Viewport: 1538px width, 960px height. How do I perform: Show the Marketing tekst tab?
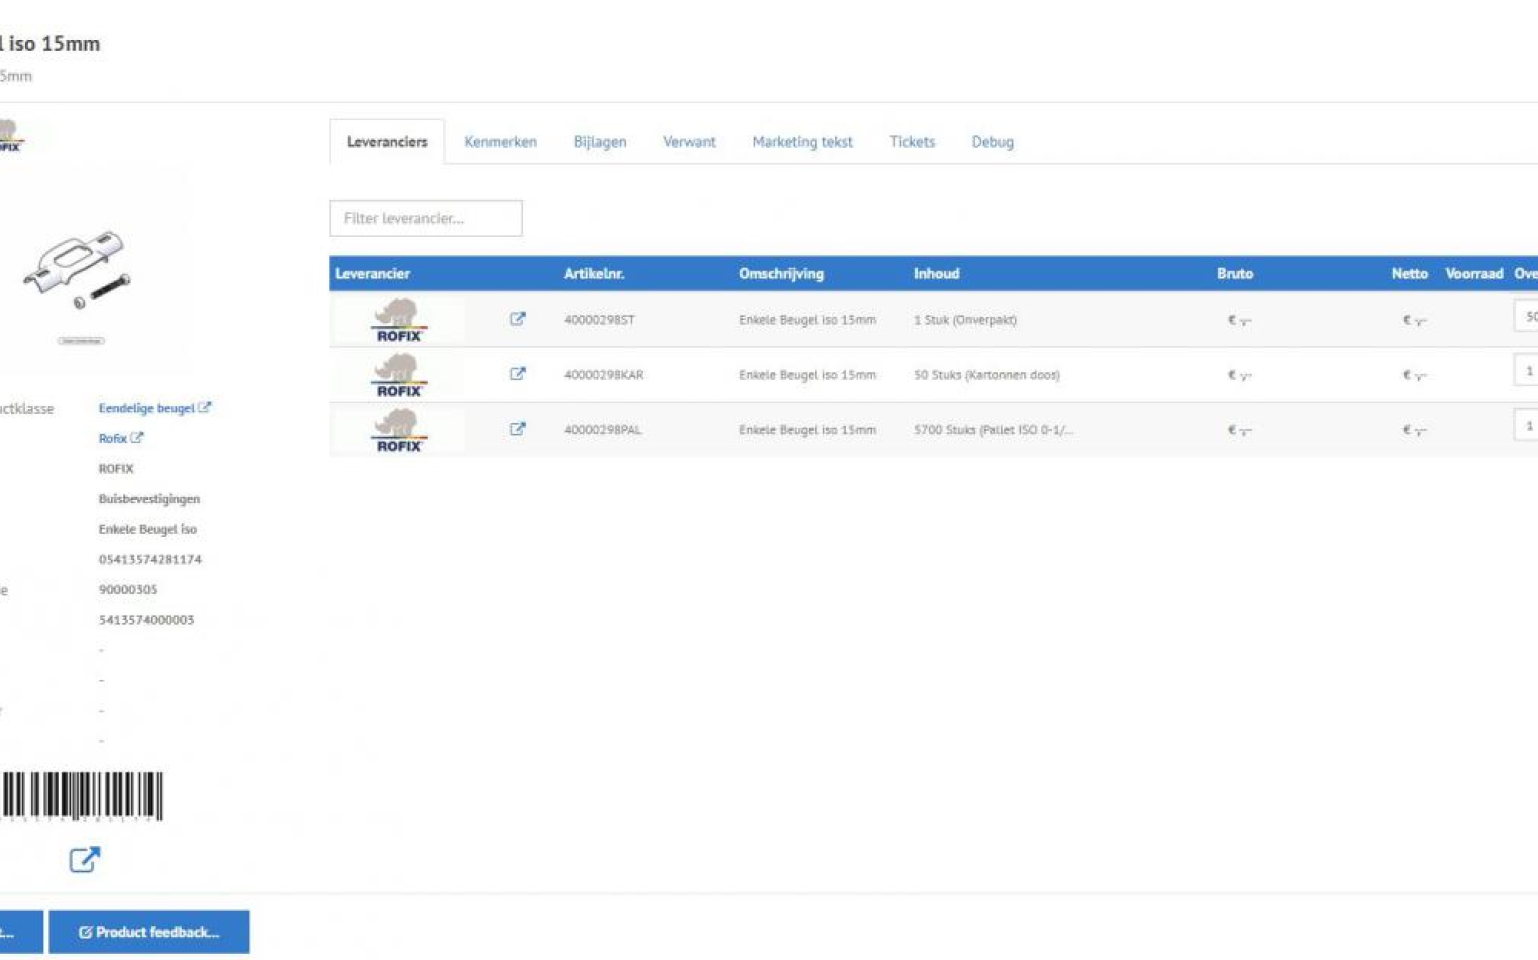tap(802, 142)
